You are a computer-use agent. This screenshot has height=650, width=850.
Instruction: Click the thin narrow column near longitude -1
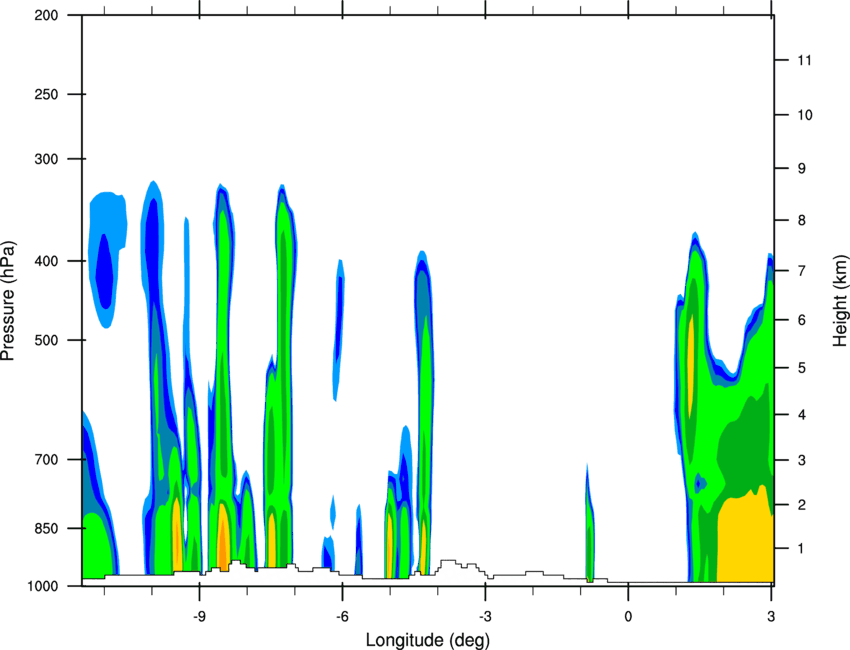click(x=589, y=523)
